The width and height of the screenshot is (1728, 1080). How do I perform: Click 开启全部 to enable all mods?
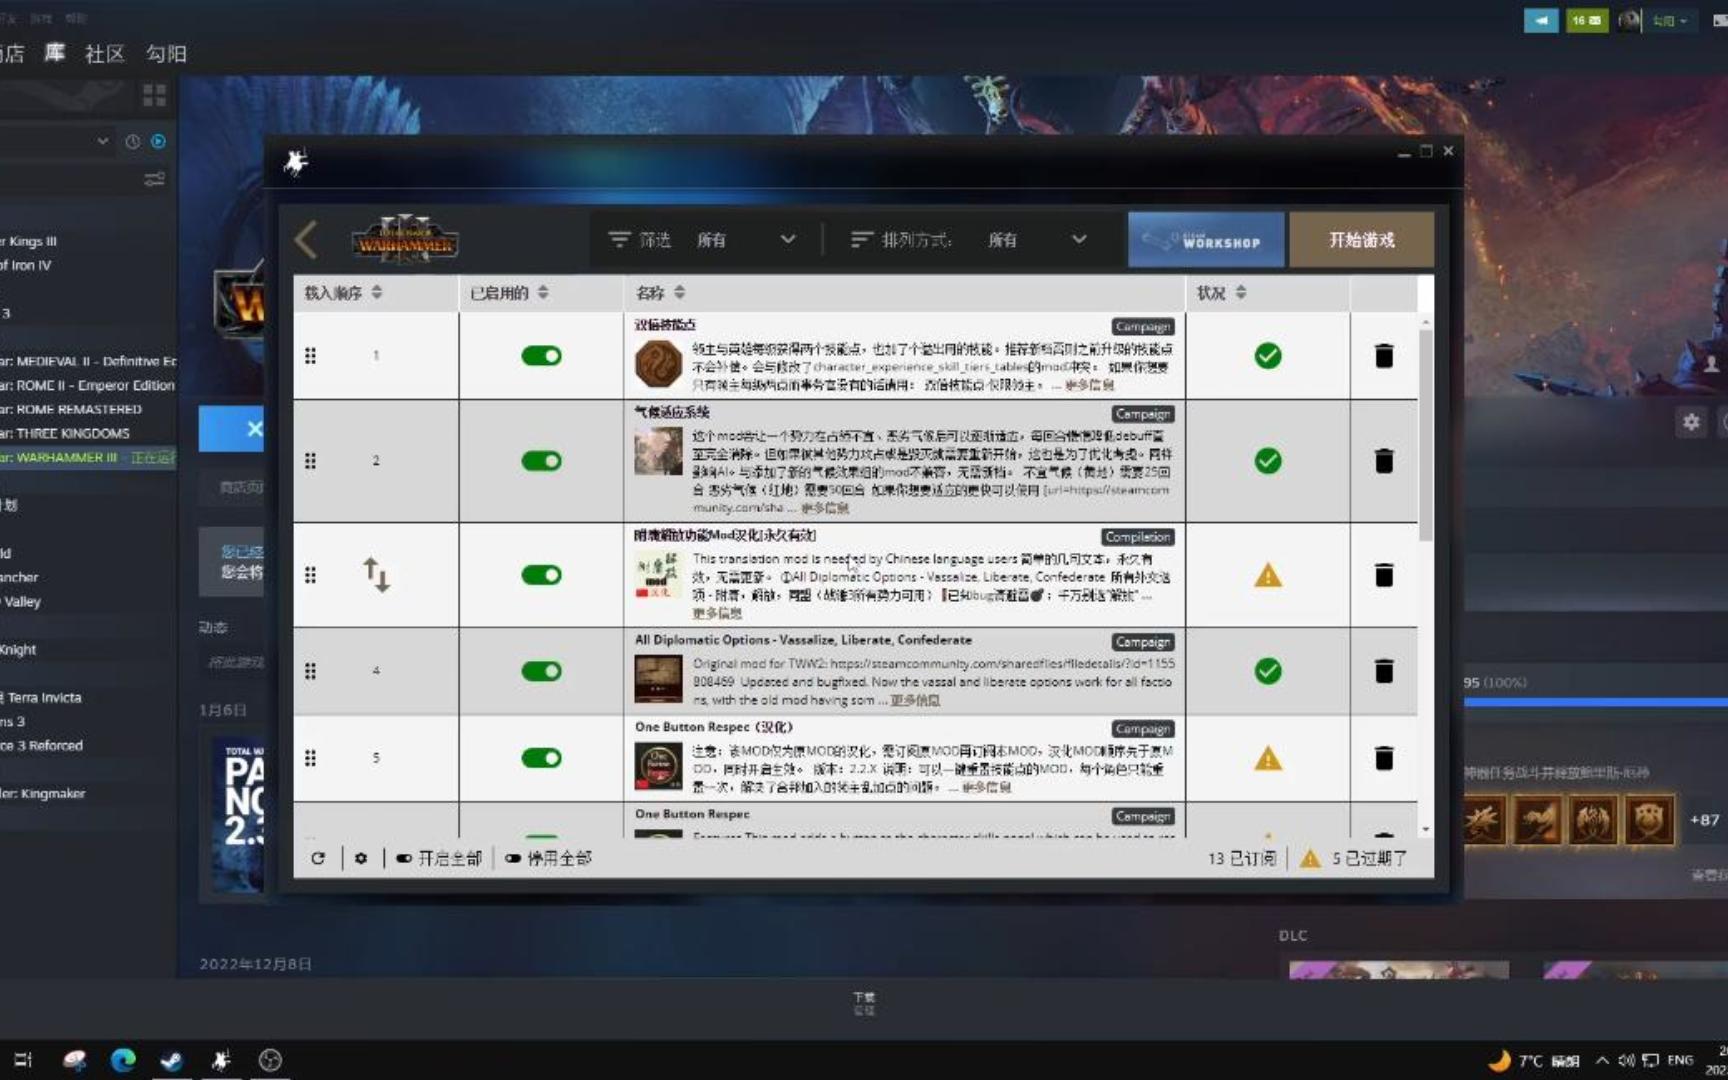pyautogui.click(x=439, y=858)
